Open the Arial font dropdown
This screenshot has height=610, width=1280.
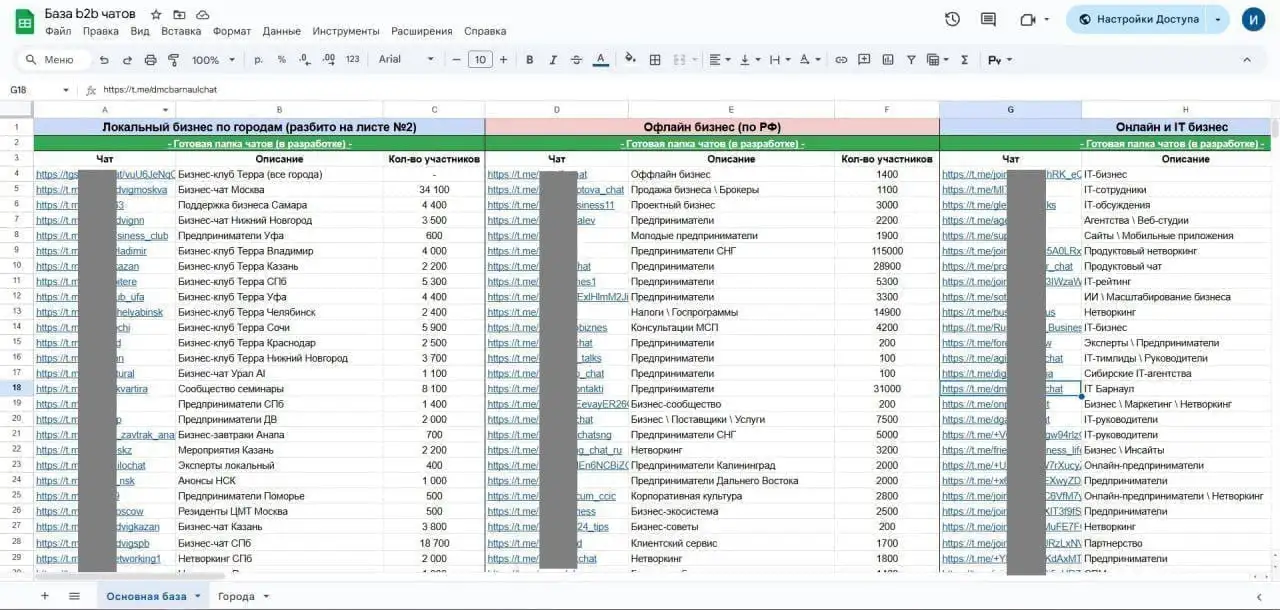click(406, 60)
